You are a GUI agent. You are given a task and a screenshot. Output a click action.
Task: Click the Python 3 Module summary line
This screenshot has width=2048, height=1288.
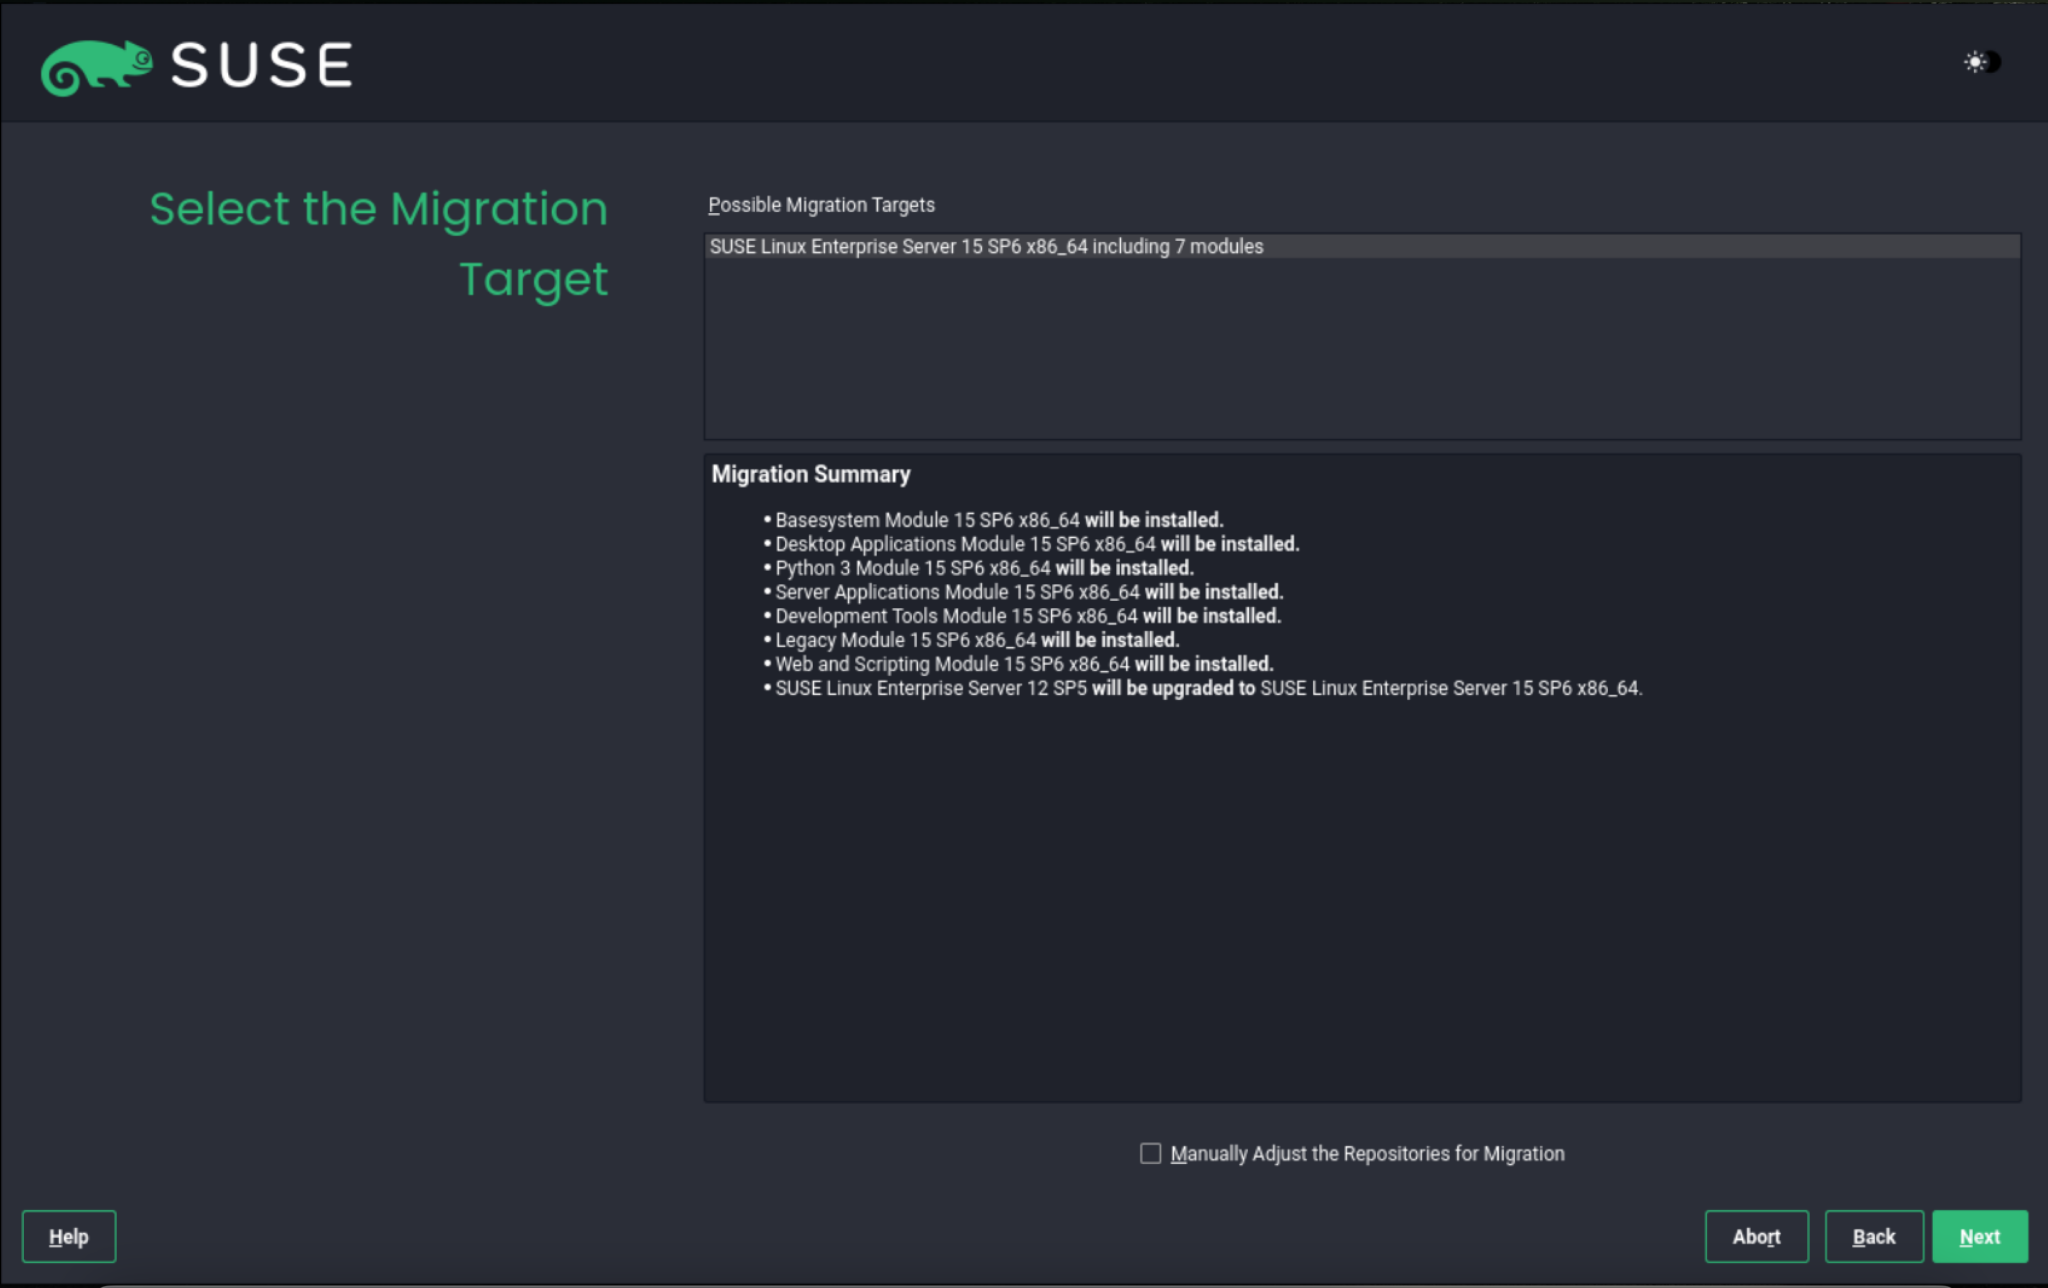pyautogui.click(x=983, y=568)
